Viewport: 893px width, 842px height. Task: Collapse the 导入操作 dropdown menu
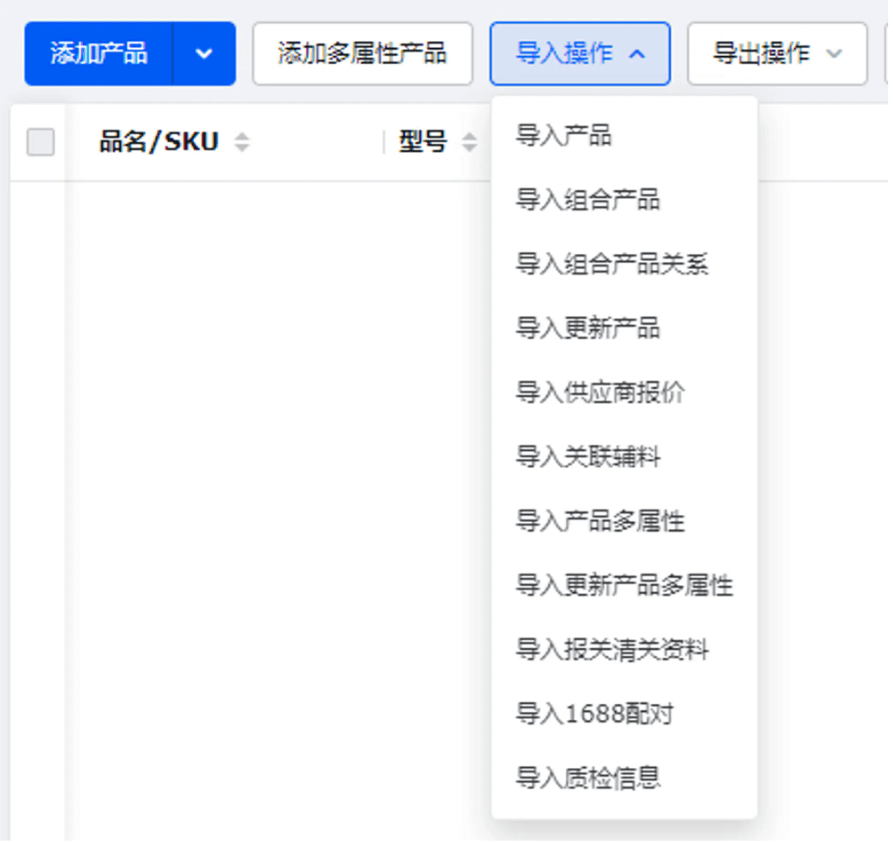point(580,54)
